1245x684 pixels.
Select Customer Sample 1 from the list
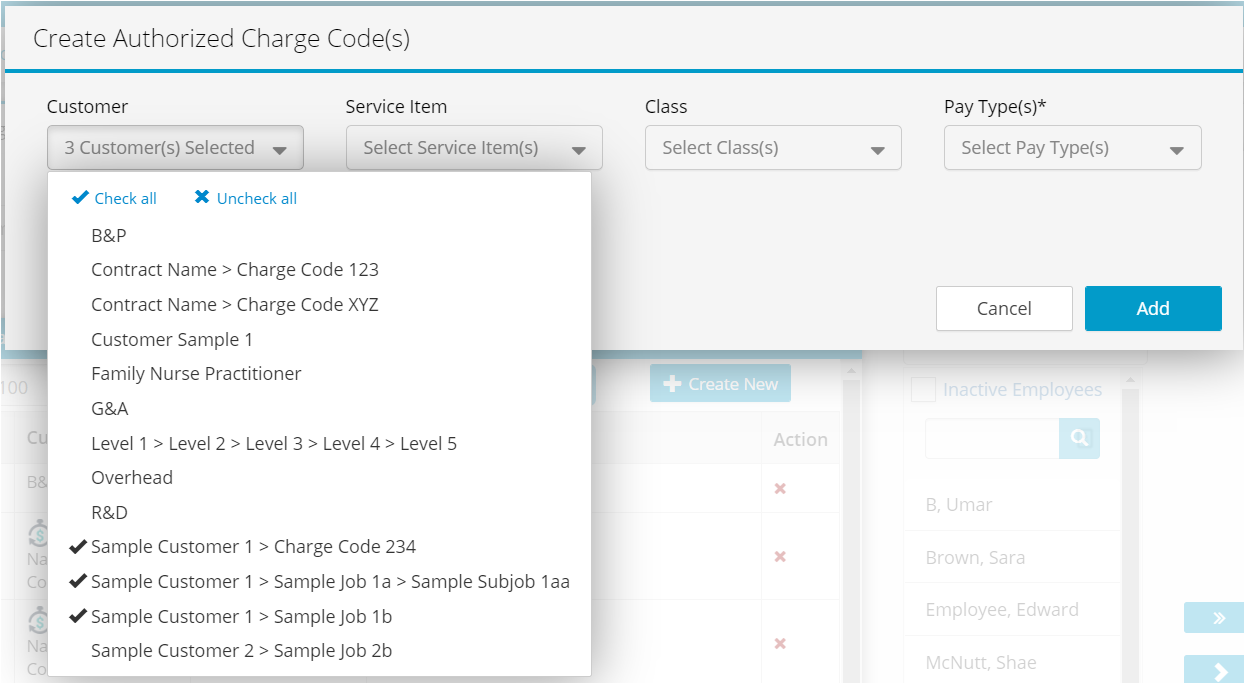[170, 339]
